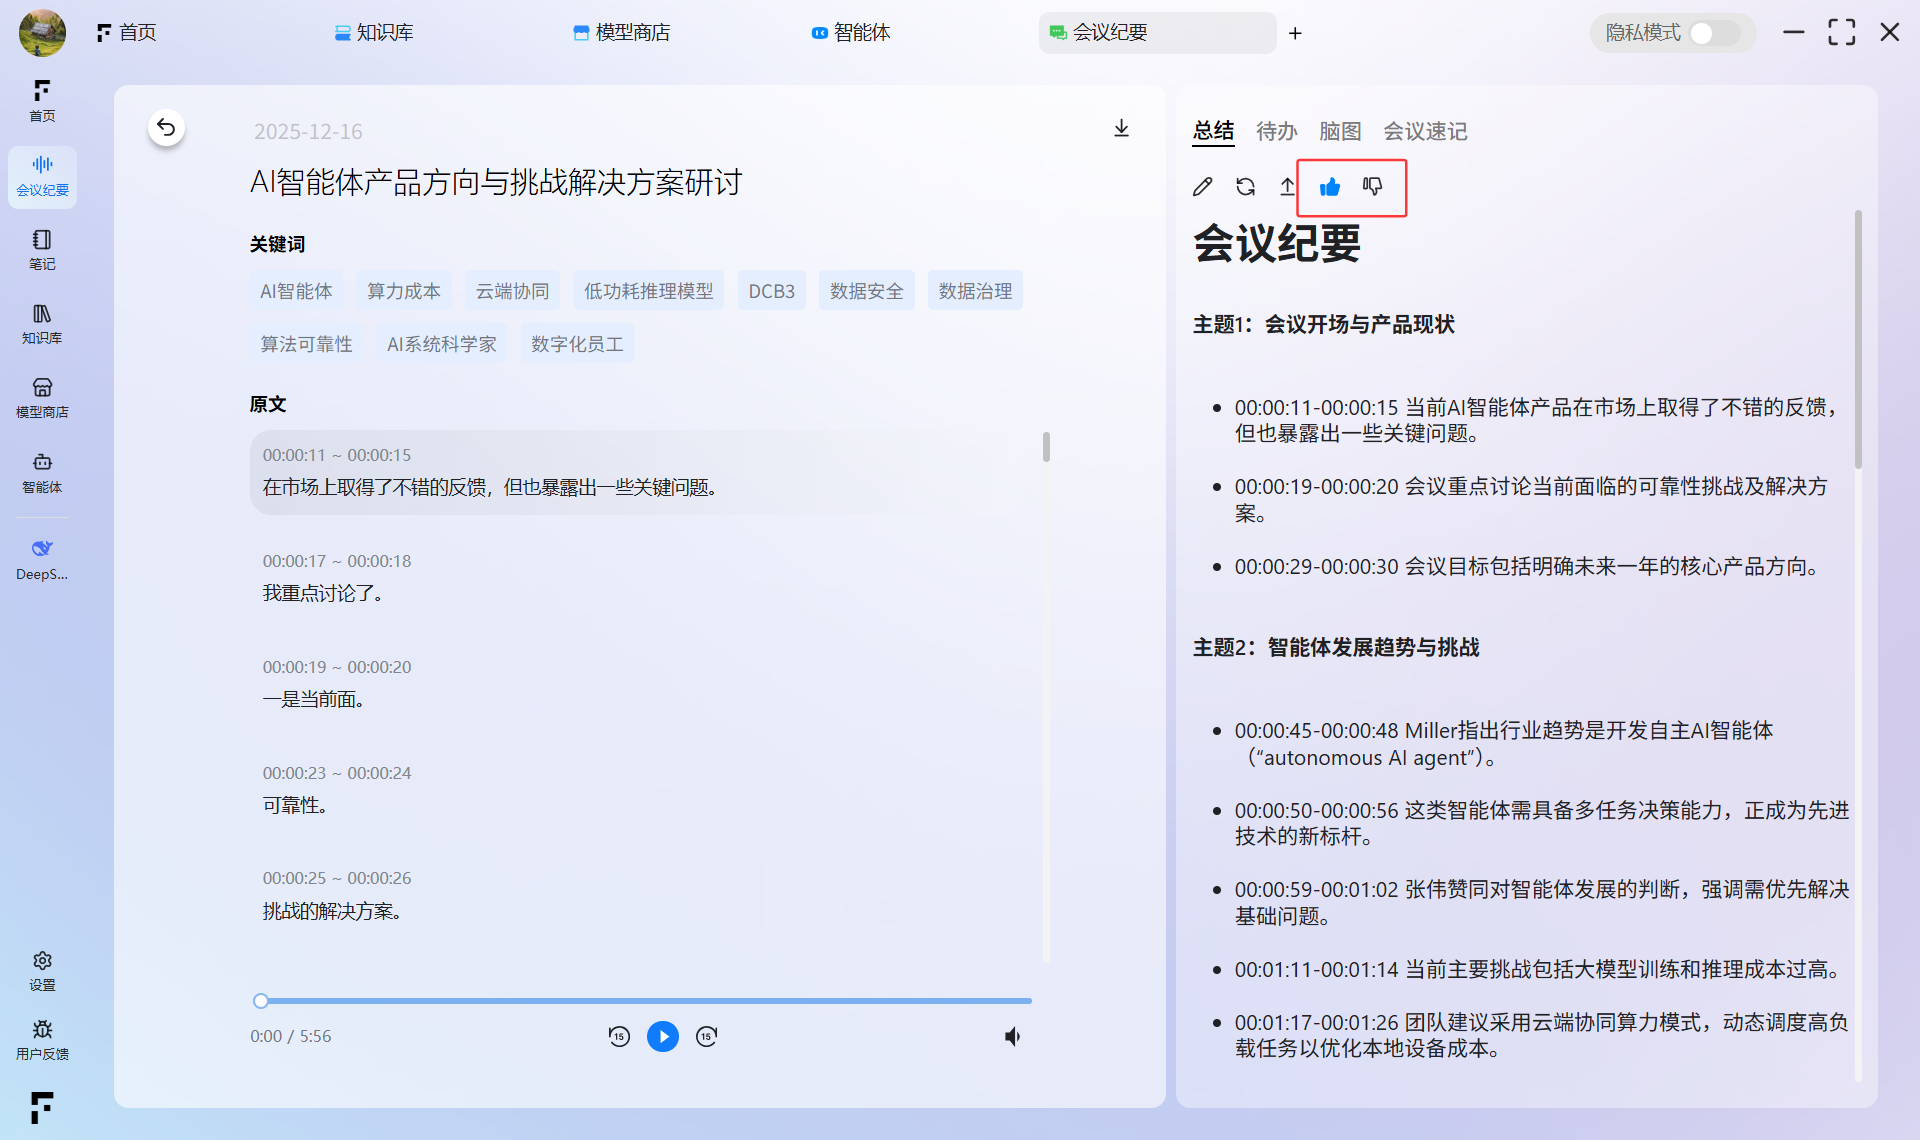Image resolution: width=1920 pixels, height=1140 pixels.
Task: Click the back arrow button
Action: point(166,128)
